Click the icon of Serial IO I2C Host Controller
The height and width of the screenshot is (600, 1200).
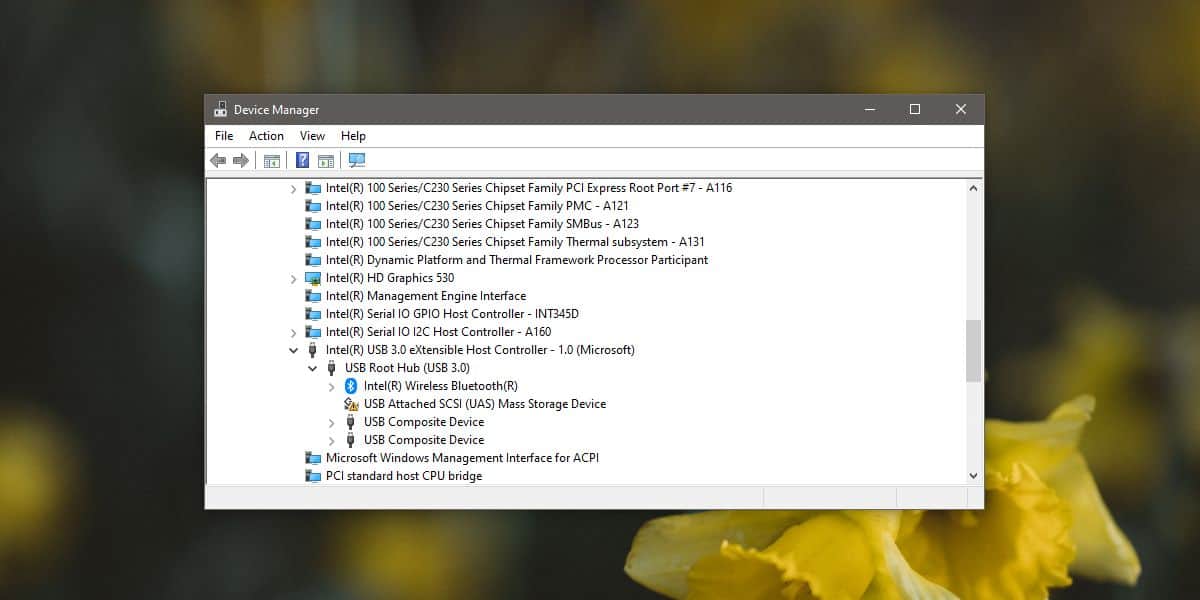coord(313,332)
